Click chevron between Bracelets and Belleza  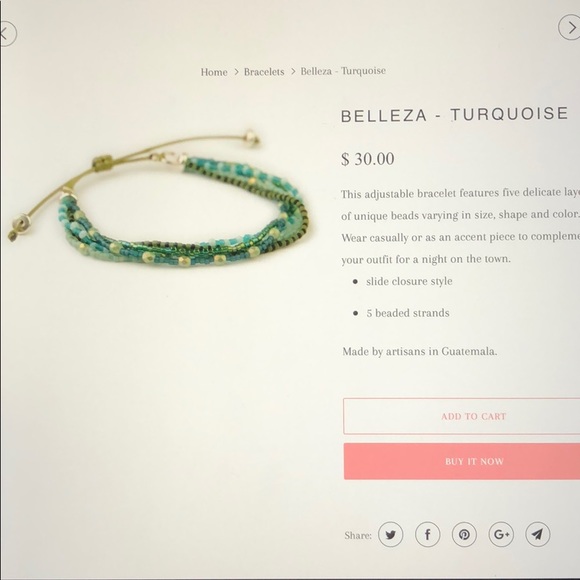(x=293, y=71)
